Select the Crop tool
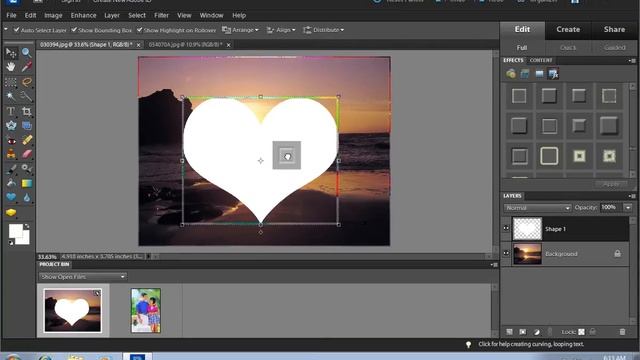Image resolution: width=640 pixels, height=360 pixels. [27, 111]
